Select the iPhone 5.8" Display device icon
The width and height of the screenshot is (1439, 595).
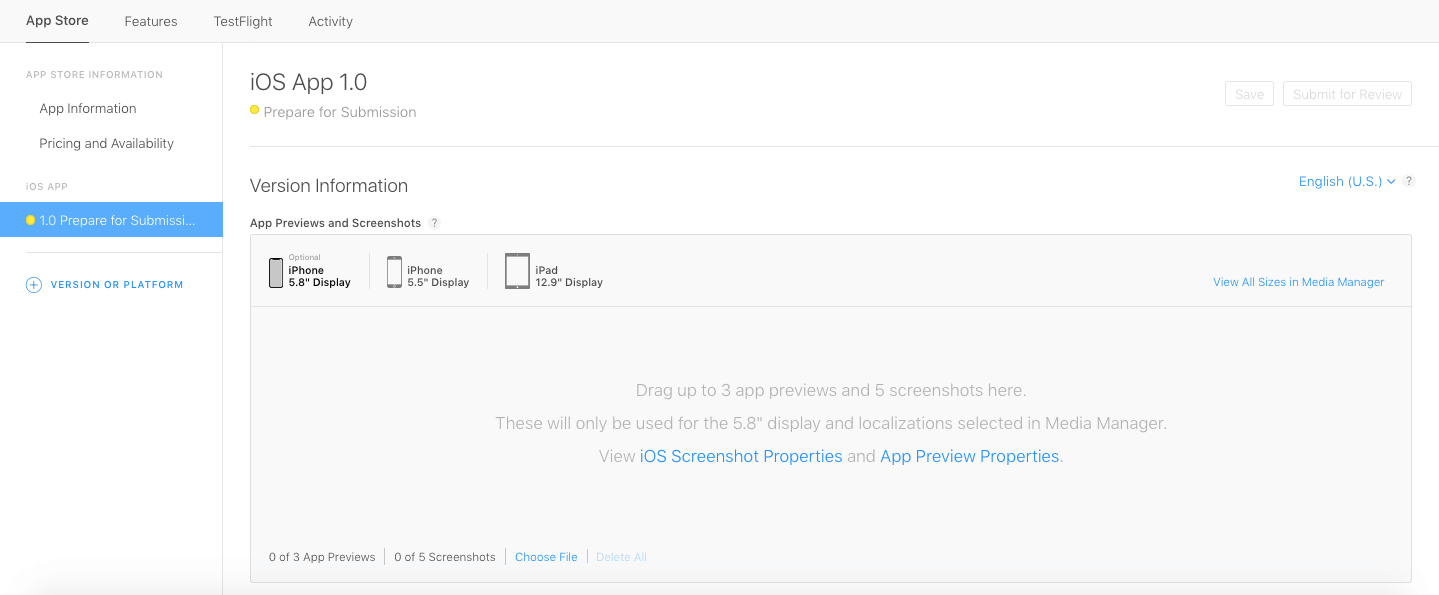276,273
